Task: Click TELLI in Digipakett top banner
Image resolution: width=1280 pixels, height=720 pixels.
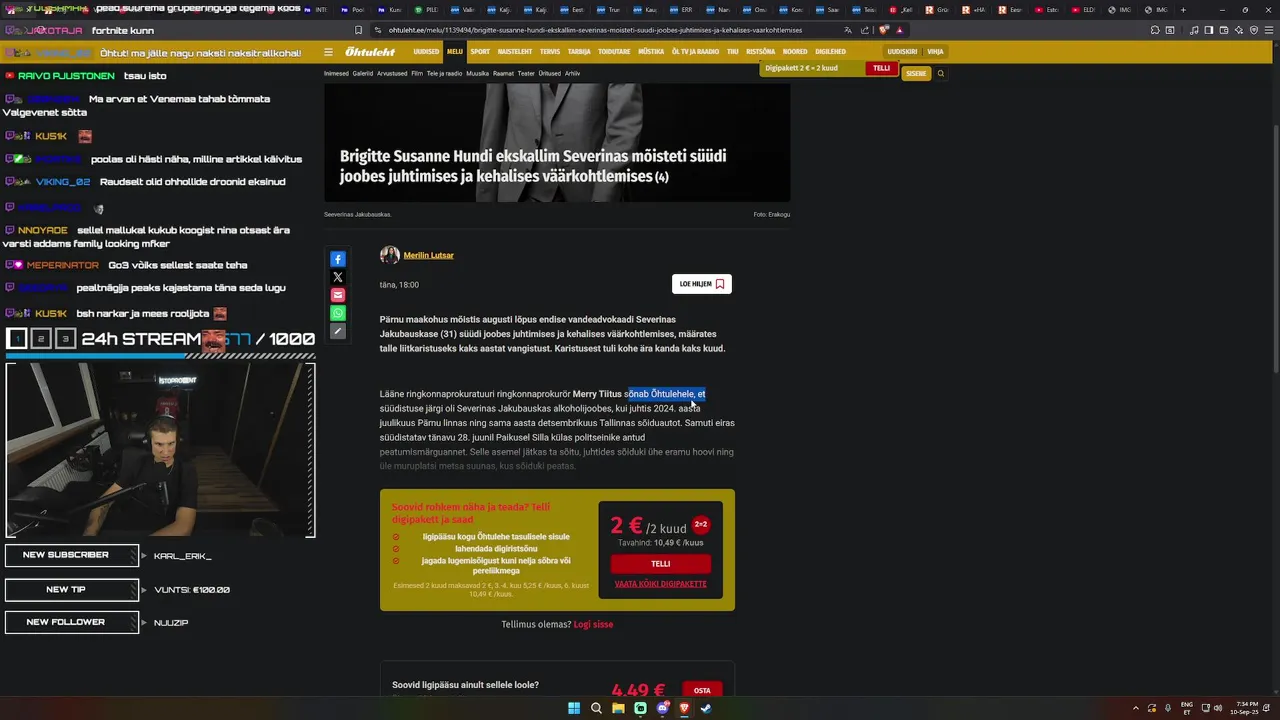Action: pos(881,68)
